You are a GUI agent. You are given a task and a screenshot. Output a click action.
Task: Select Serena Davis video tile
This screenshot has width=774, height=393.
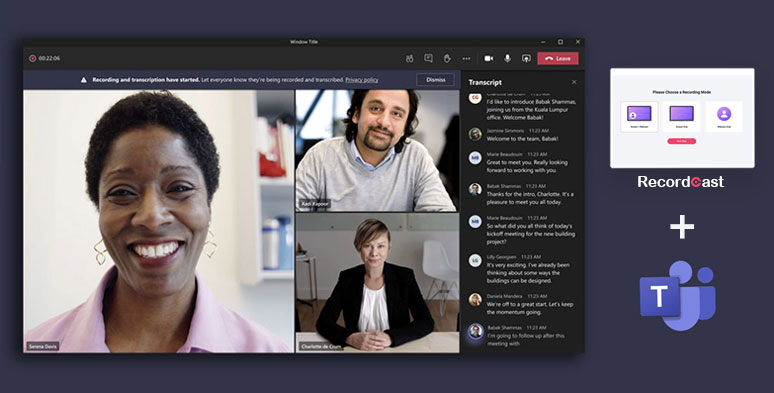[158, 221]
